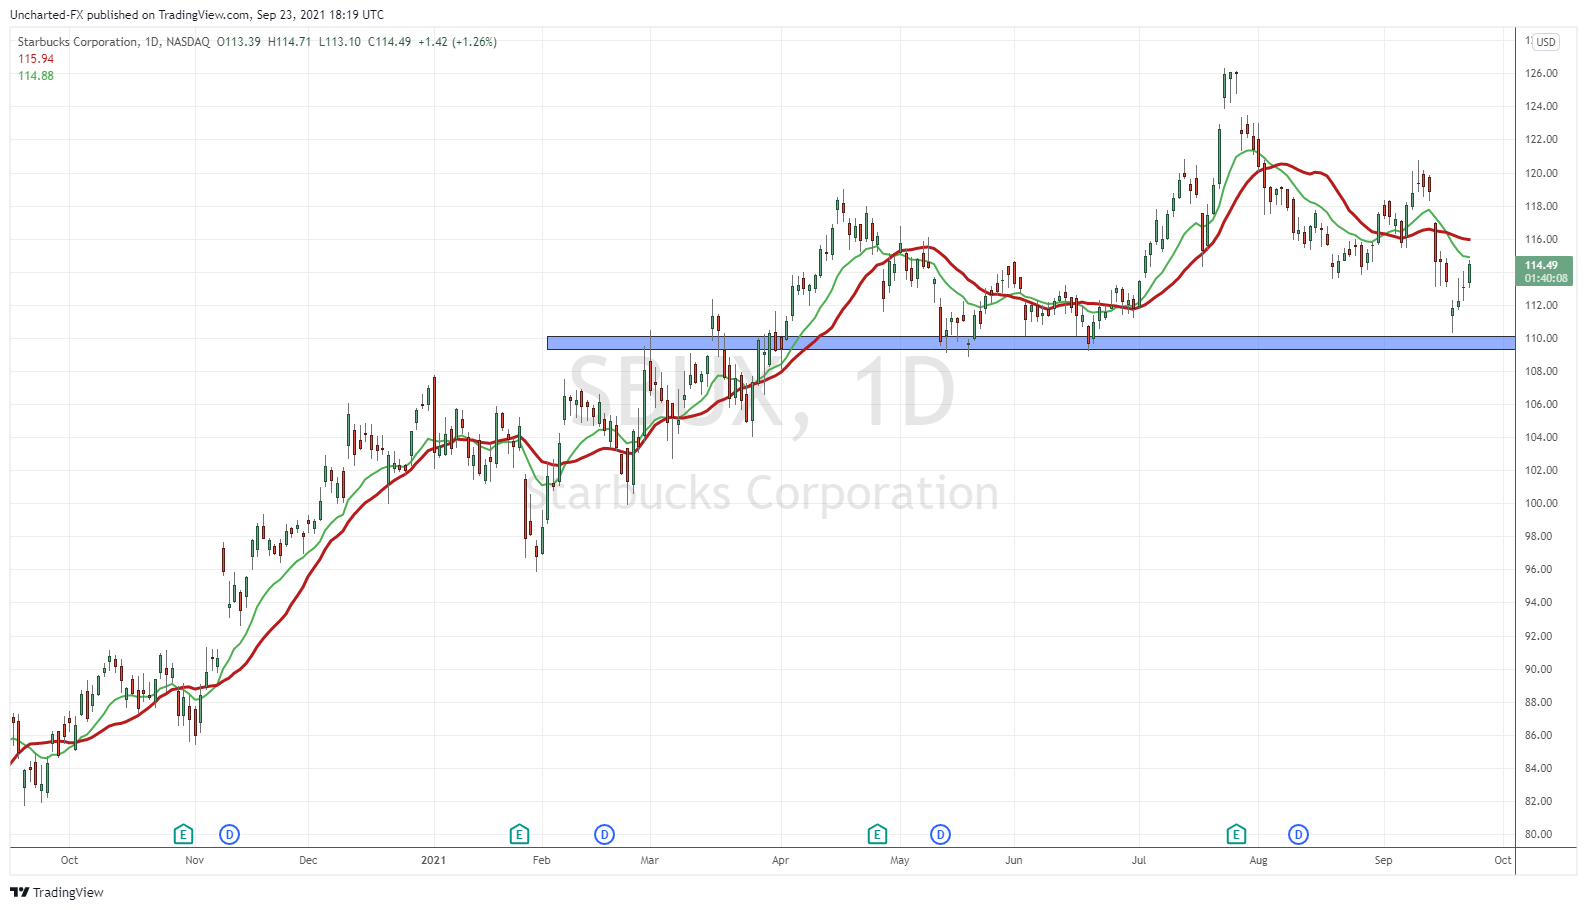Select the earnings E marker just before May
The image size is (1587, 910).
pos(877,834)
